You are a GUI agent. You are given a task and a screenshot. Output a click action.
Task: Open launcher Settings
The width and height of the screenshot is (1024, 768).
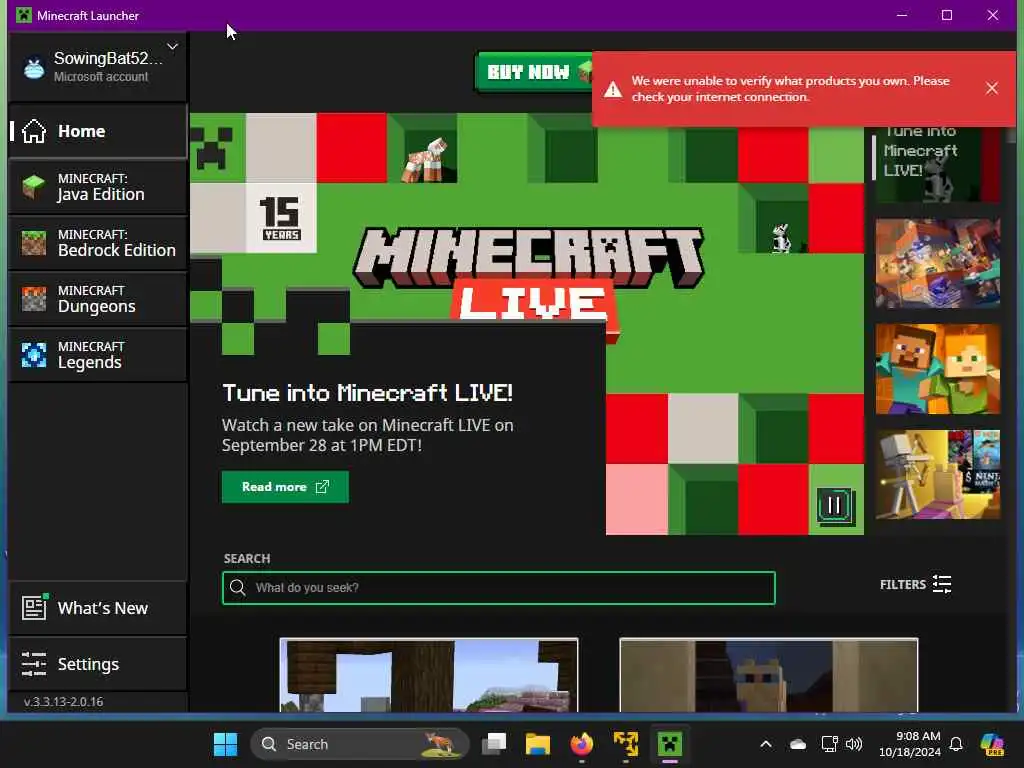(x=98, y=664)
